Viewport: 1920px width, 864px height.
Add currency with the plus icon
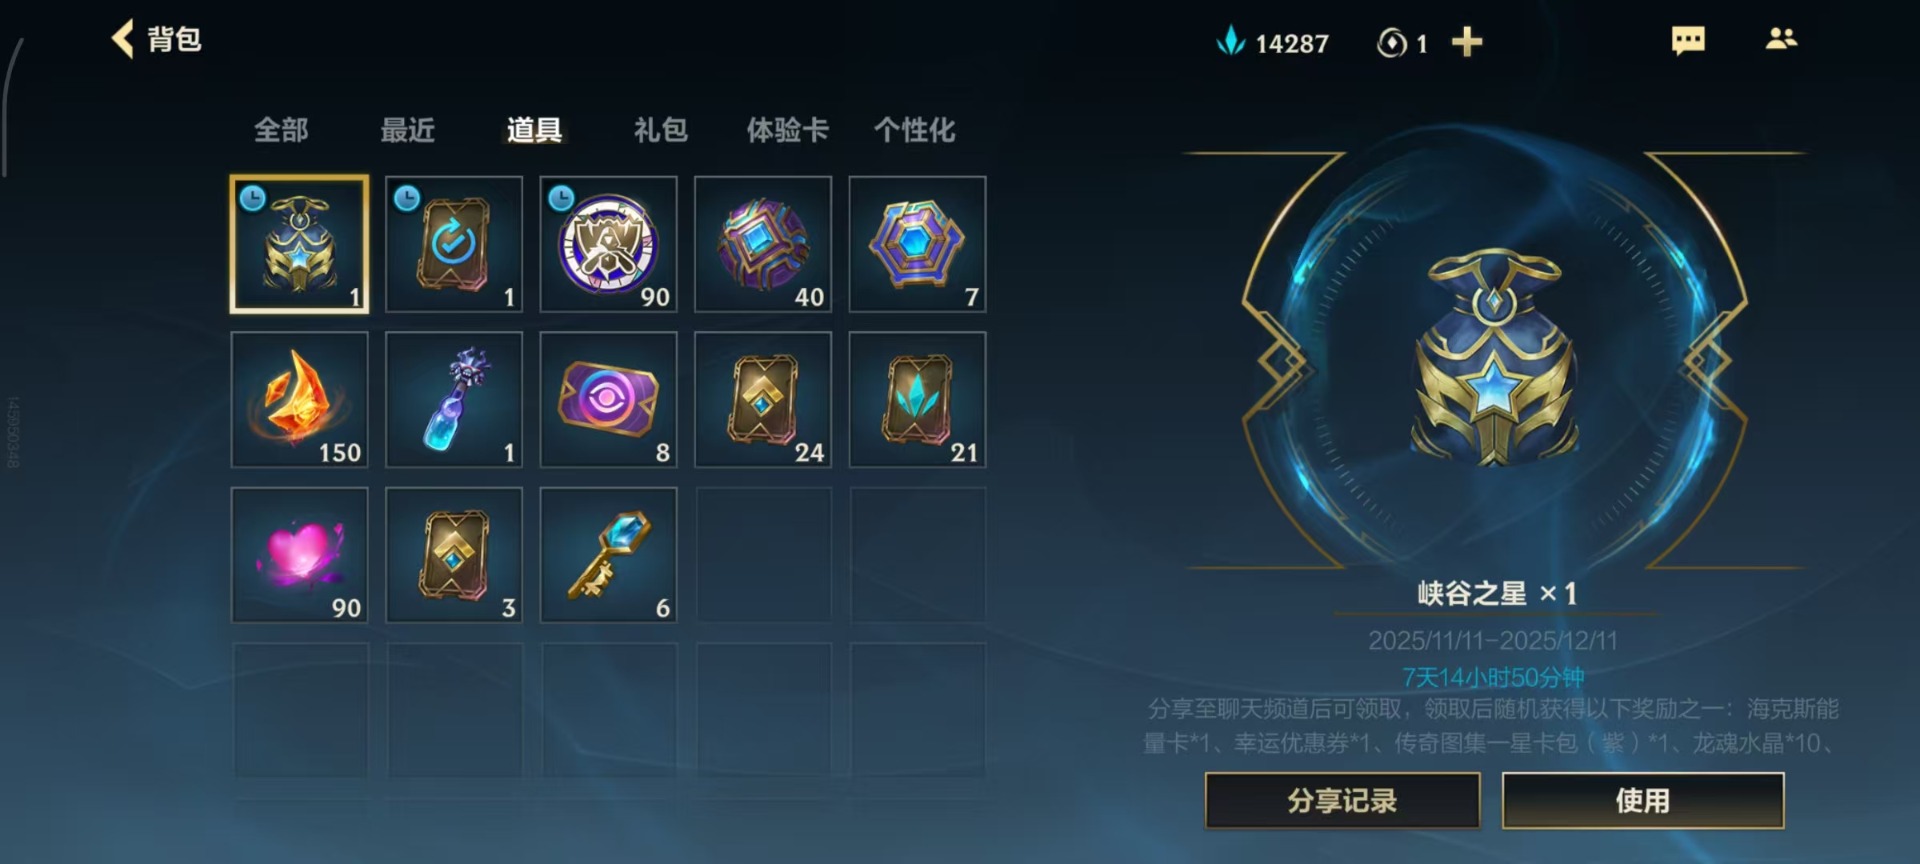[x=1467, y=42]
